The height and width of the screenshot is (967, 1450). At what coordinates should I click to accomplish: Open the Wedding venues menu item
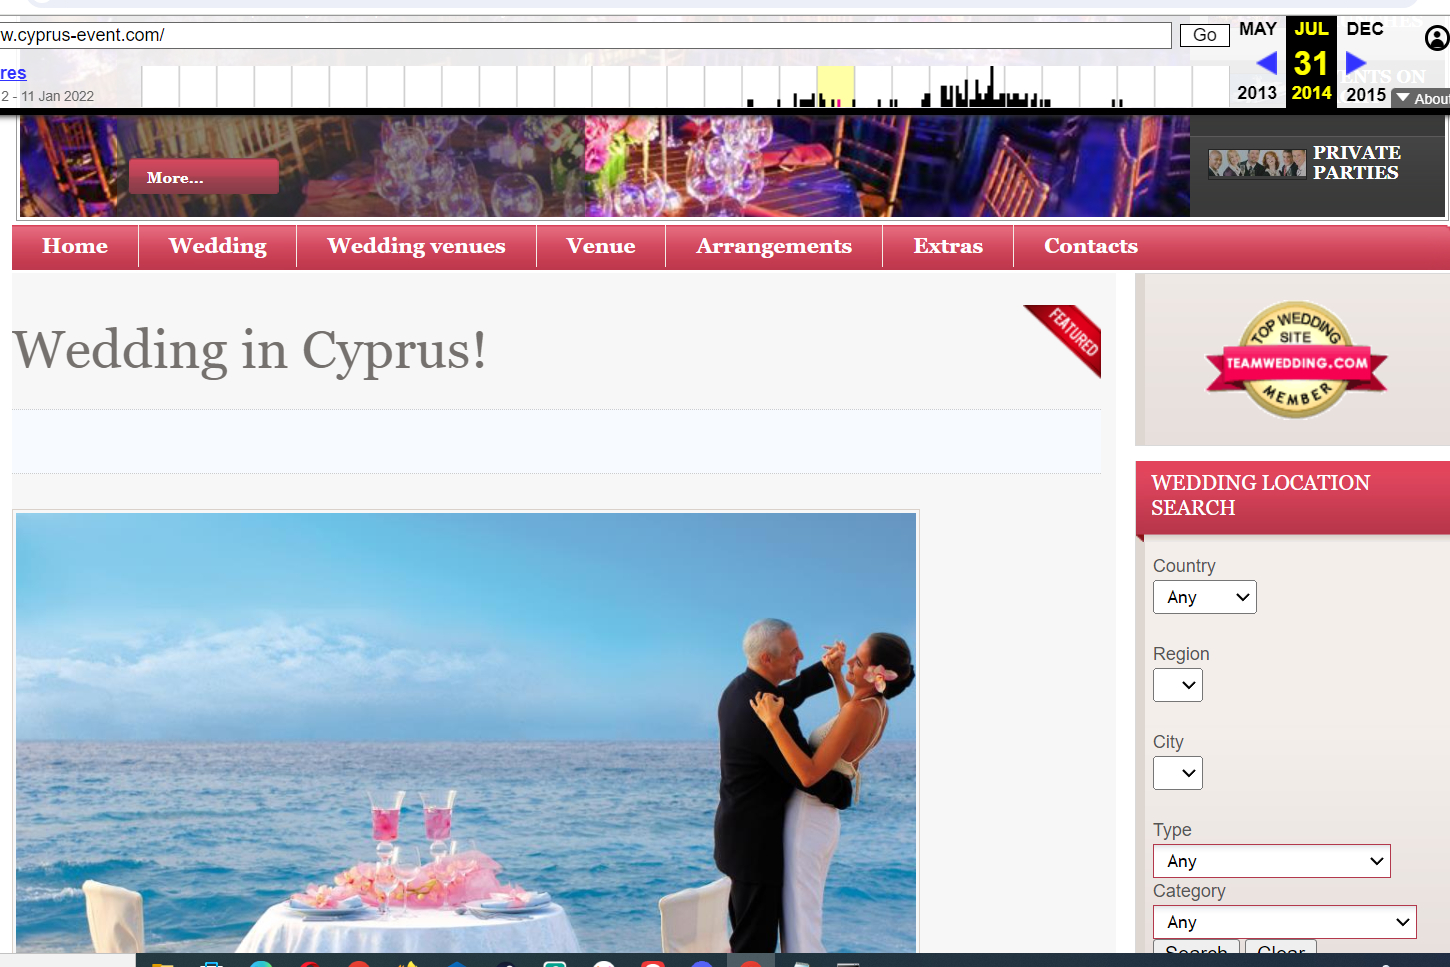click(x=416, y=246)
